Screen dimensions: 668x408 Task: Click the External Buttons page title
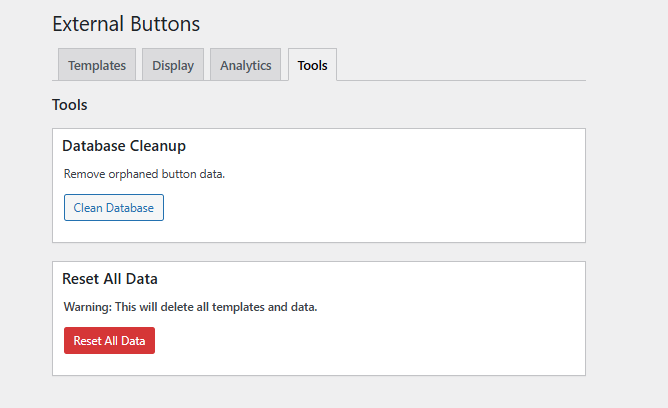pos(126,24)
